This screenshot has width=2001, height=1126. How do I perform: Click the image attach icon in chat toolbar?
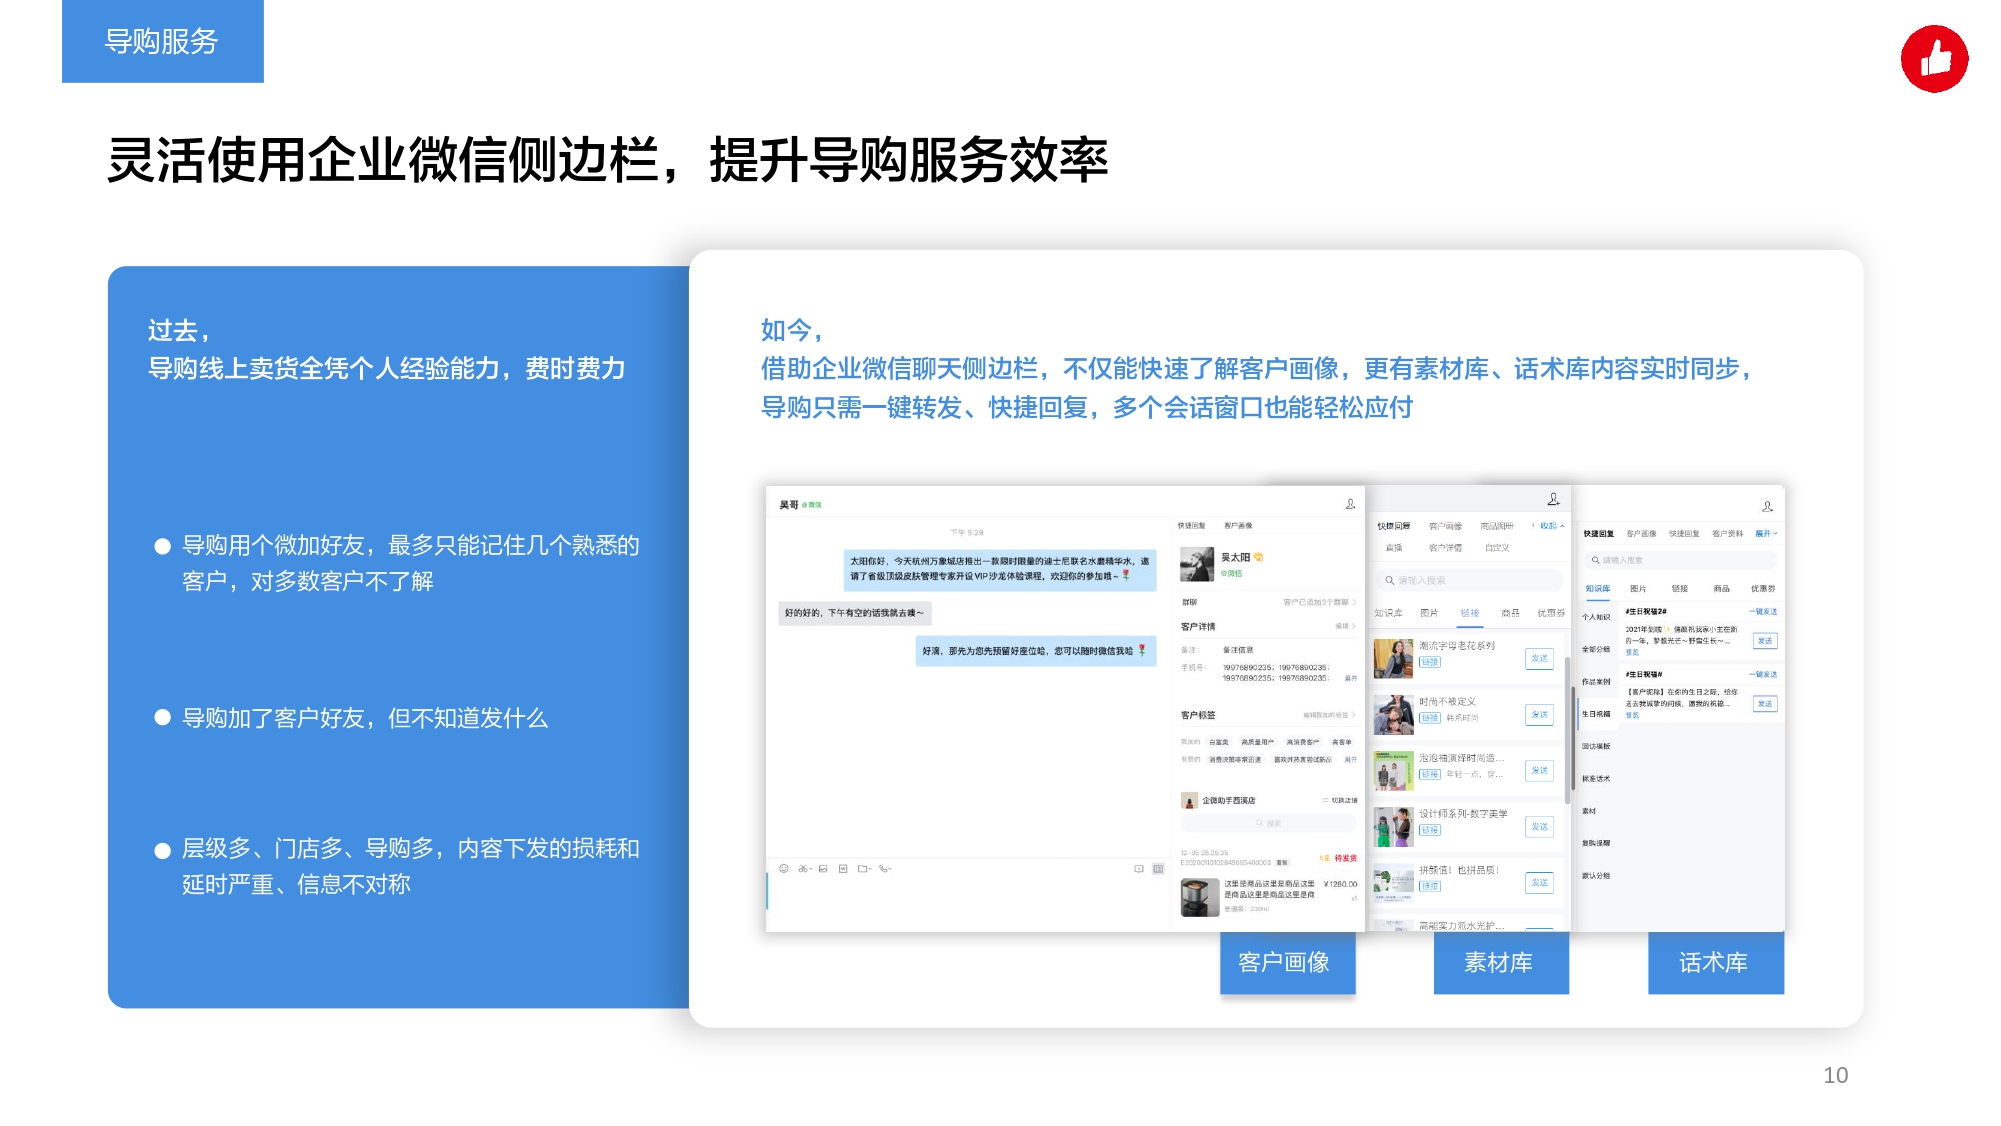(823, 868)
